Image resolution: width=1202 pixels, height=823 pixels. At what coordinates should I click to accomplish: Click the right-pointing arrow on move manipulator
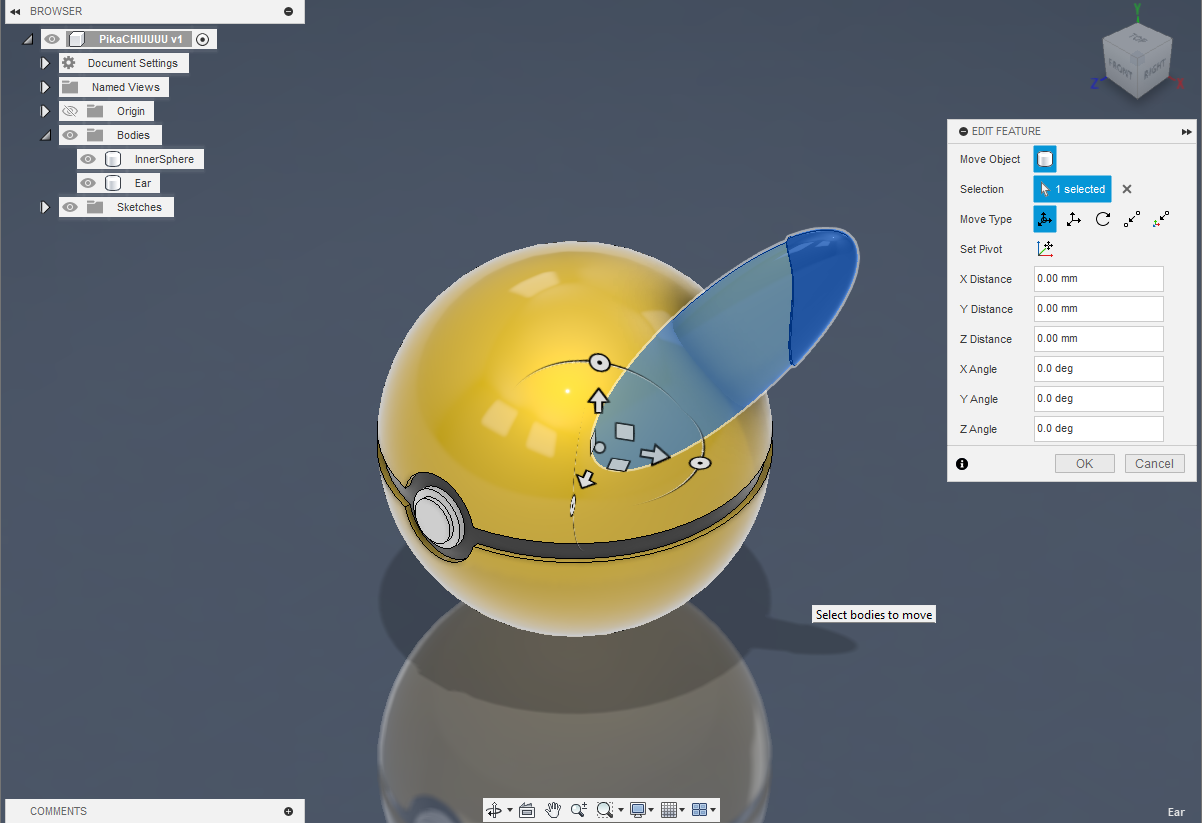click(x=655, y=456)
